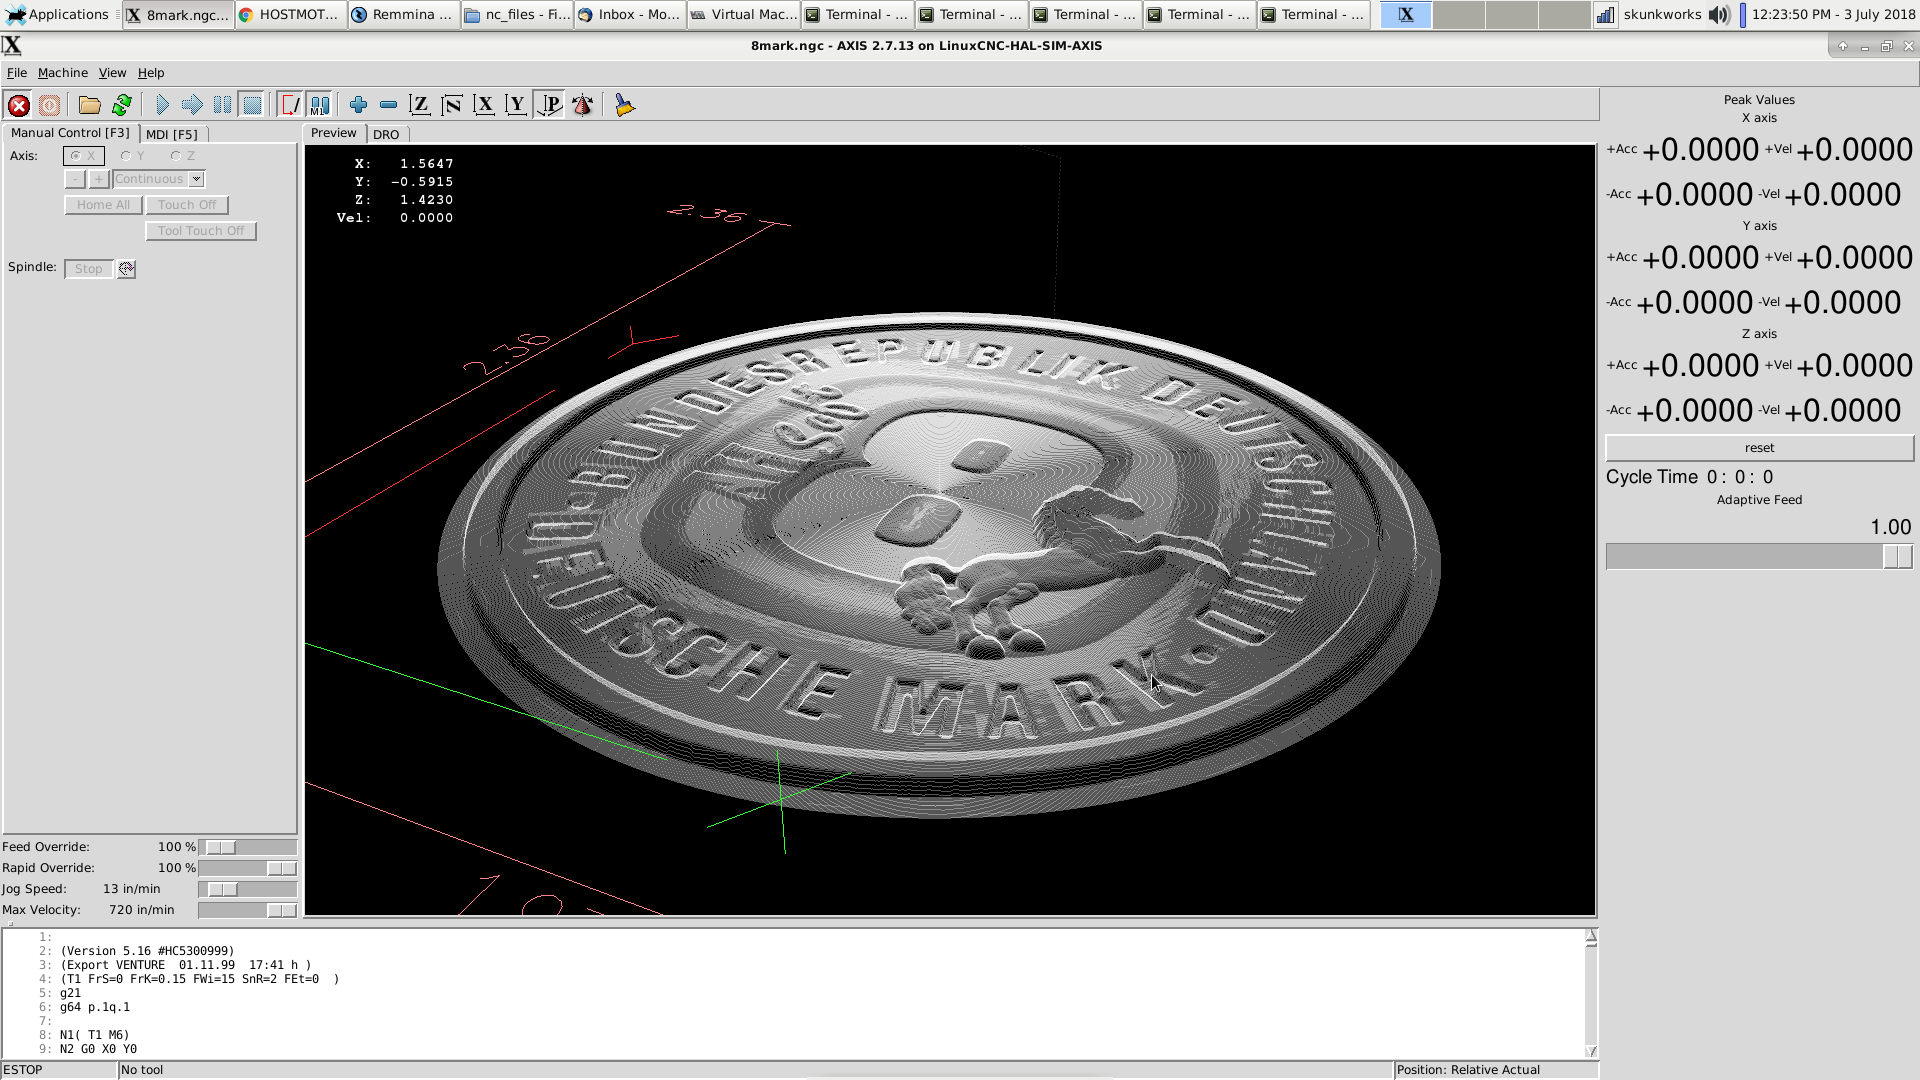
Task: Select Y axis radio button
Action: 133,156
